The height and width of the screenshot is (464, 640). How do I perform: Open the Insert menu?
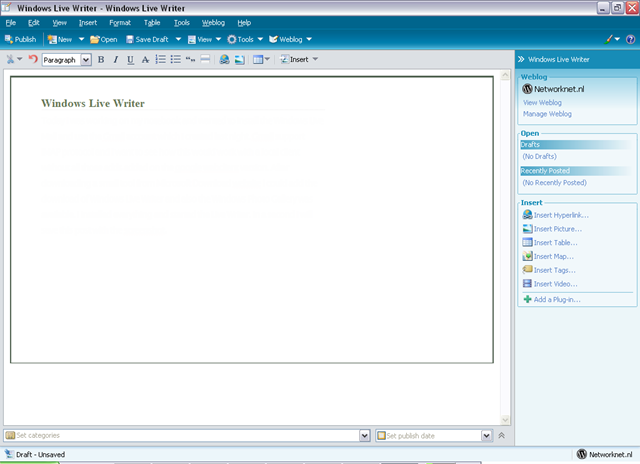[x=88, y=23]
